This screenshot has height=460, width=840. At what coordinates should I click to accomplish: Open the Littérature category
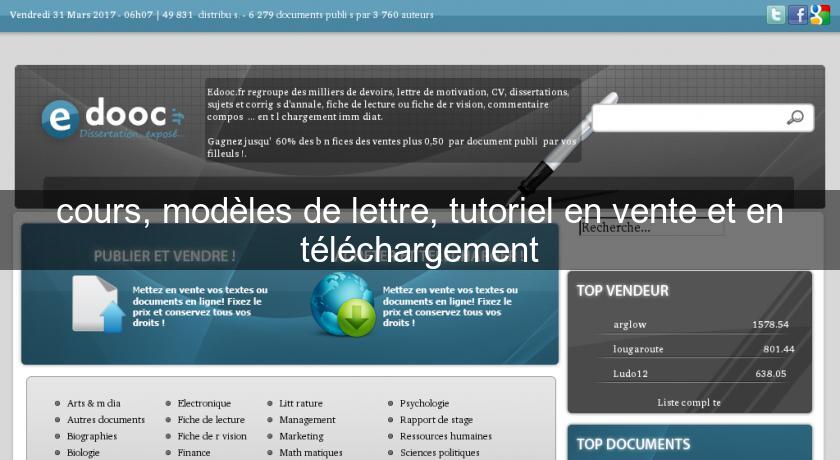[x=301, y=403]
